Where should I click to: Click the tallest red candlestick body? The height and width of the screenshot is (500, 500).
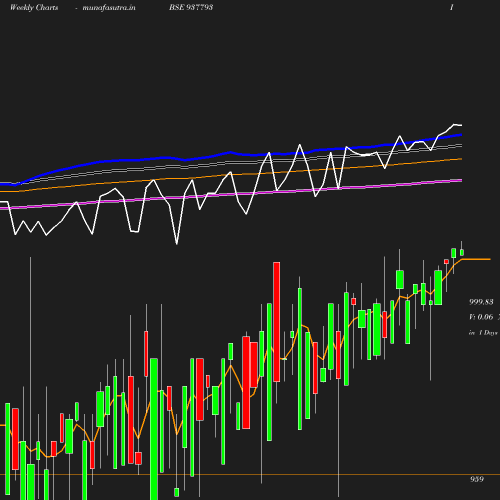[x=276, y=322]
